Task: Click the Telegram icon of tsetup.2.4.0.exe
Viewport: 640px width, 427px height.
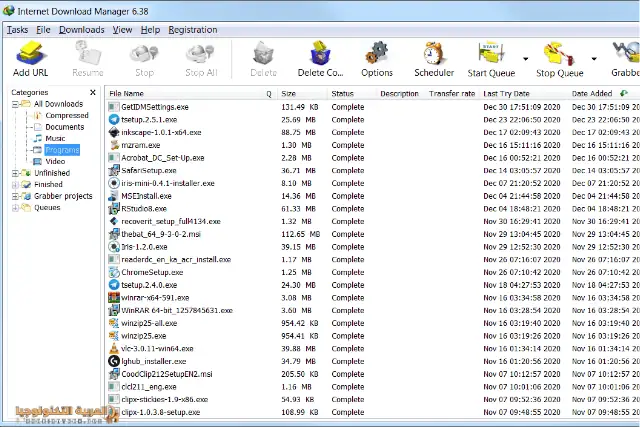Action: (114, 285)
